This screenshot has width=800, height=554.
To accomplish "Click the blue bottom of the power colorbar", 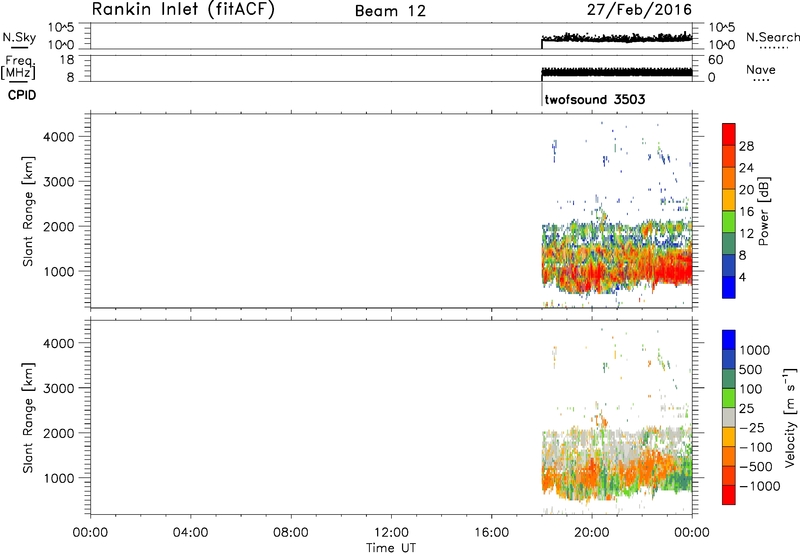I will pyautogui.click(x=729, y=287).
